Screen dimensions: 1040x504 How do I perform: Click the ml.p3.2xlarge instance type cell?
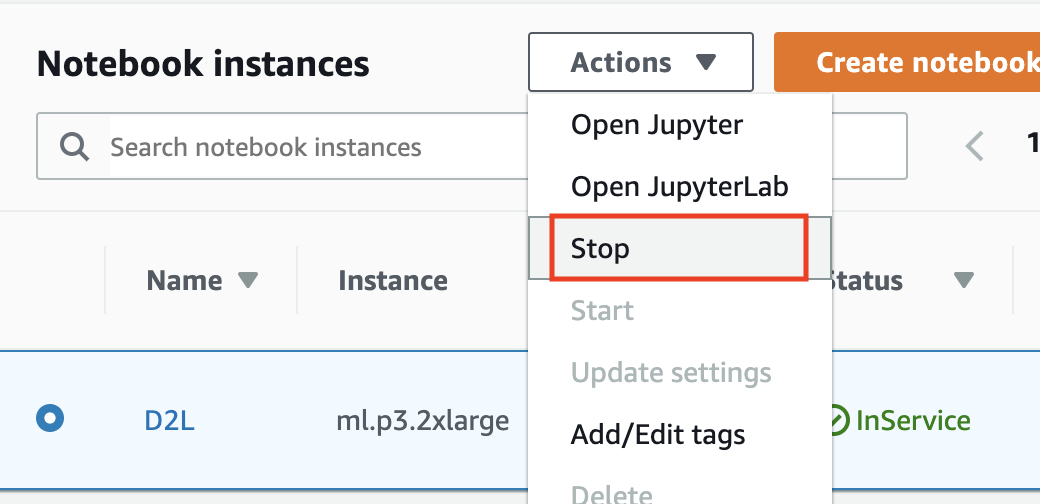point(422,421)
